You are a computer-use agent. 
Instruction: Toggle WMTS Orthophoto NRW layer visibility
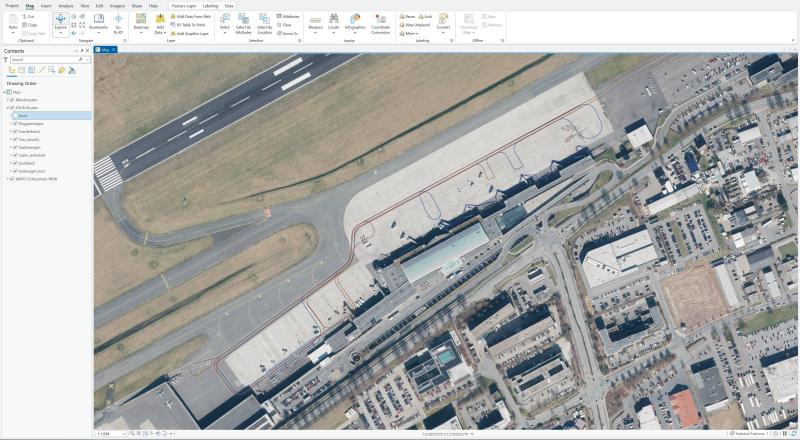[10, 180]
